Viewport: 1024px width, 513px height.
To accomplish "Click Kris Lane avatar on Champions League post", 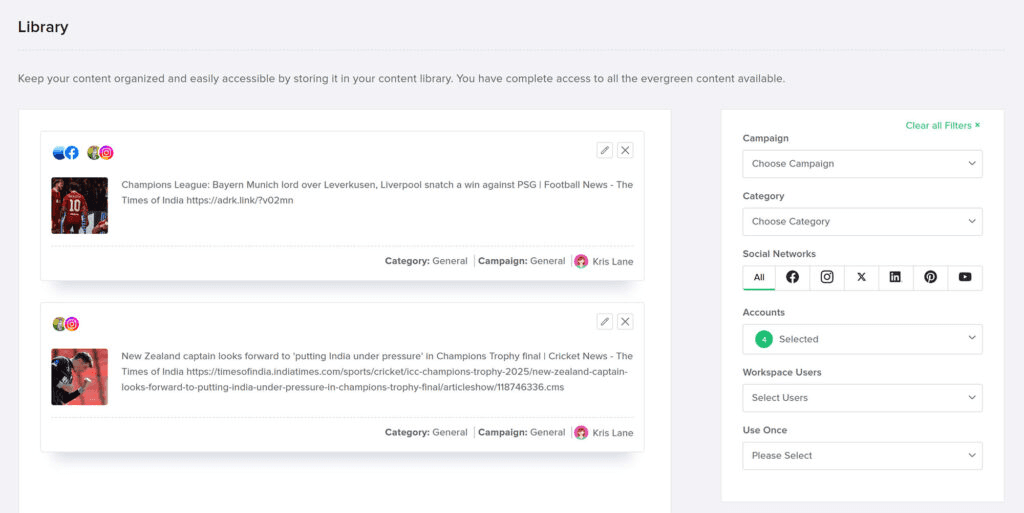I will (x=581, y=262).
